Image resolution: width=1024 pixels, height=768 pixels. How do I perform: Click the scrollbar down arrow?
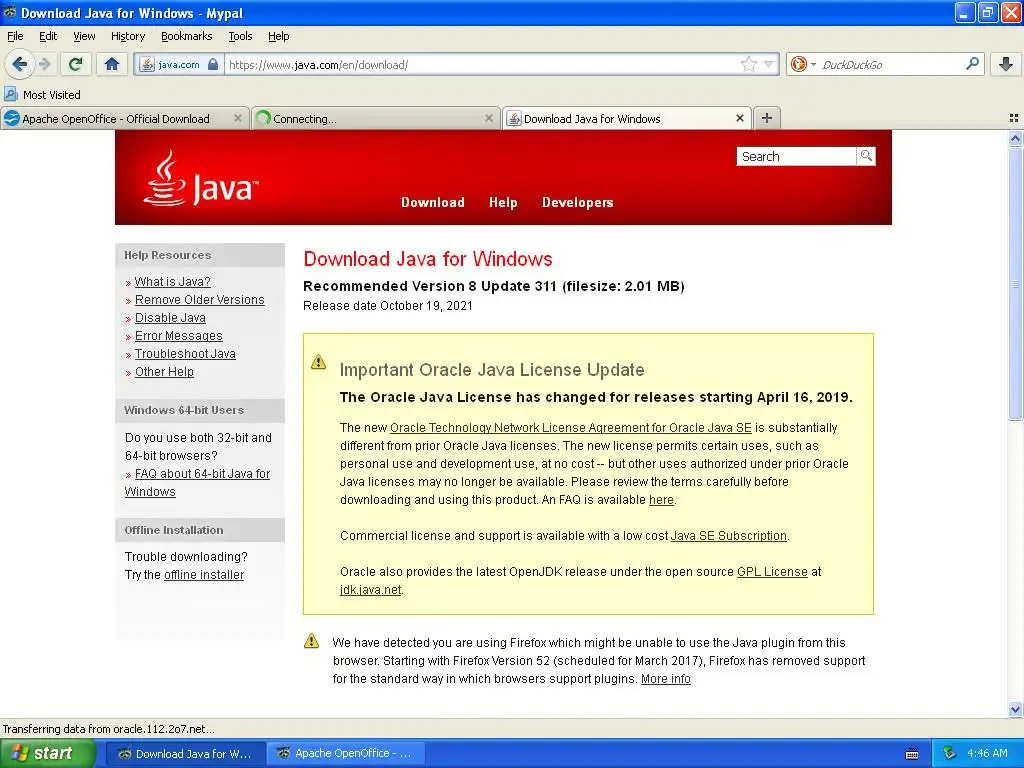(1015, 709)
